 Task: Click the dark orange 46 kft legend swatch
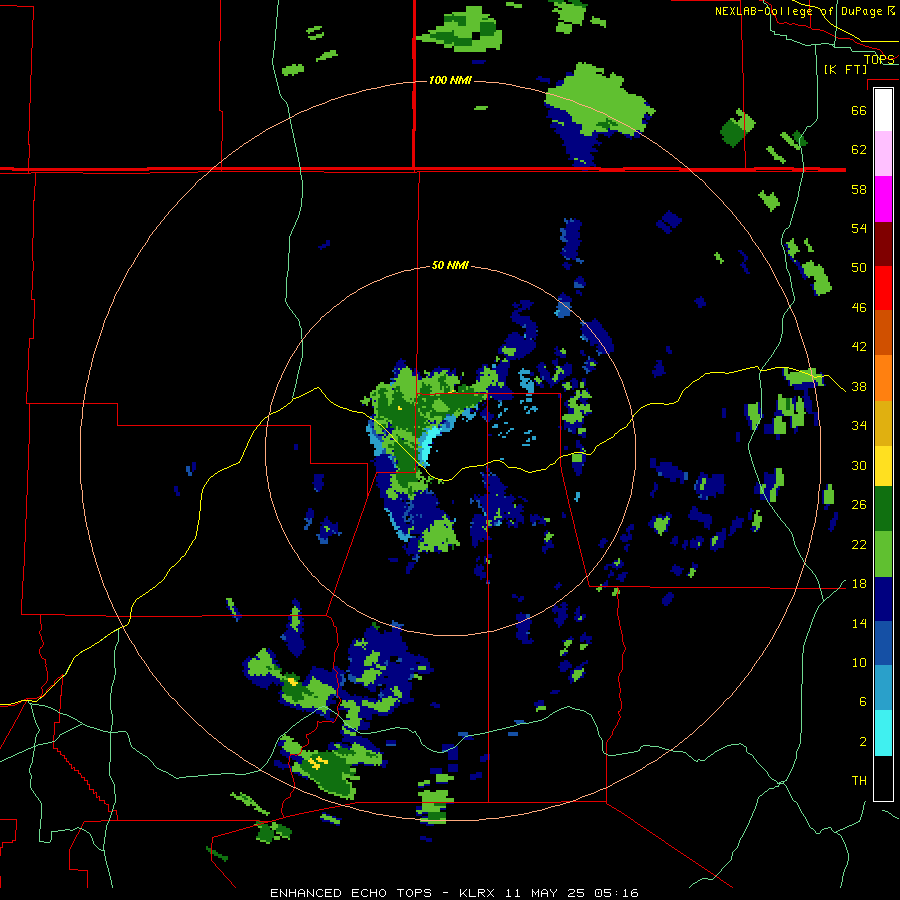click(883, 332)
